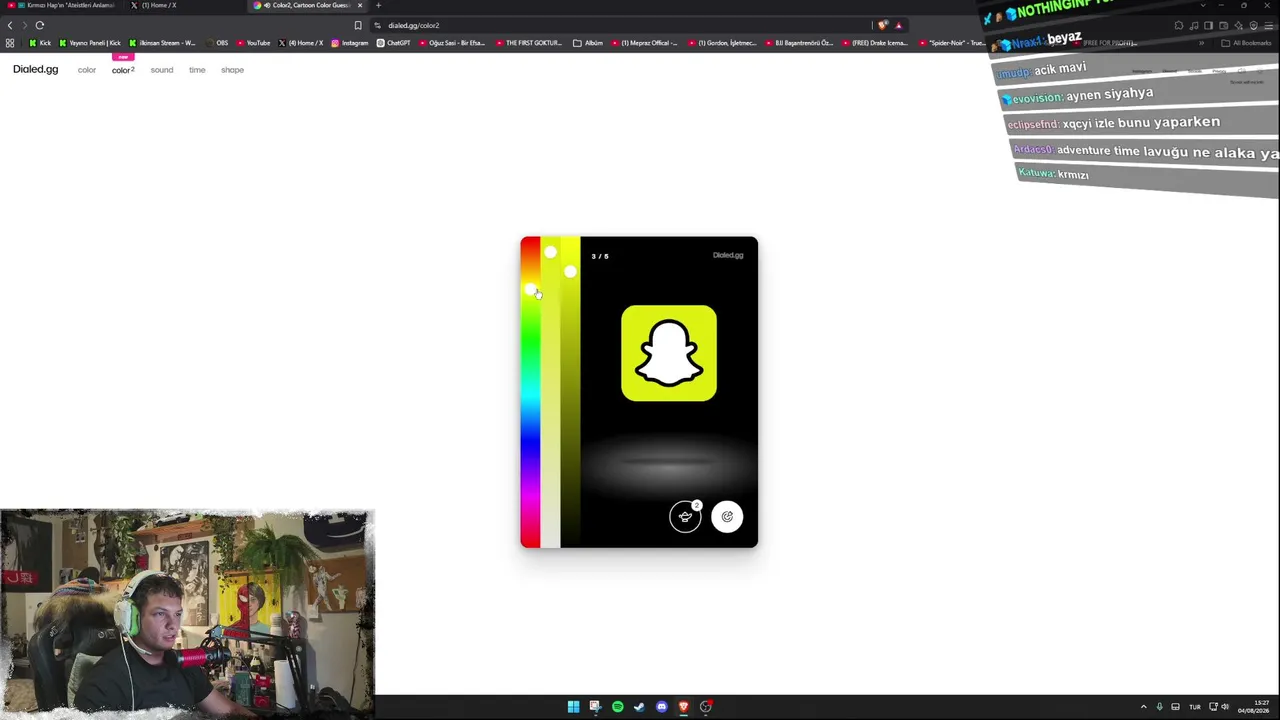Screen dimensions: 1280x720
Task: Click the browser back arrow
Action: tap(10, 25)
